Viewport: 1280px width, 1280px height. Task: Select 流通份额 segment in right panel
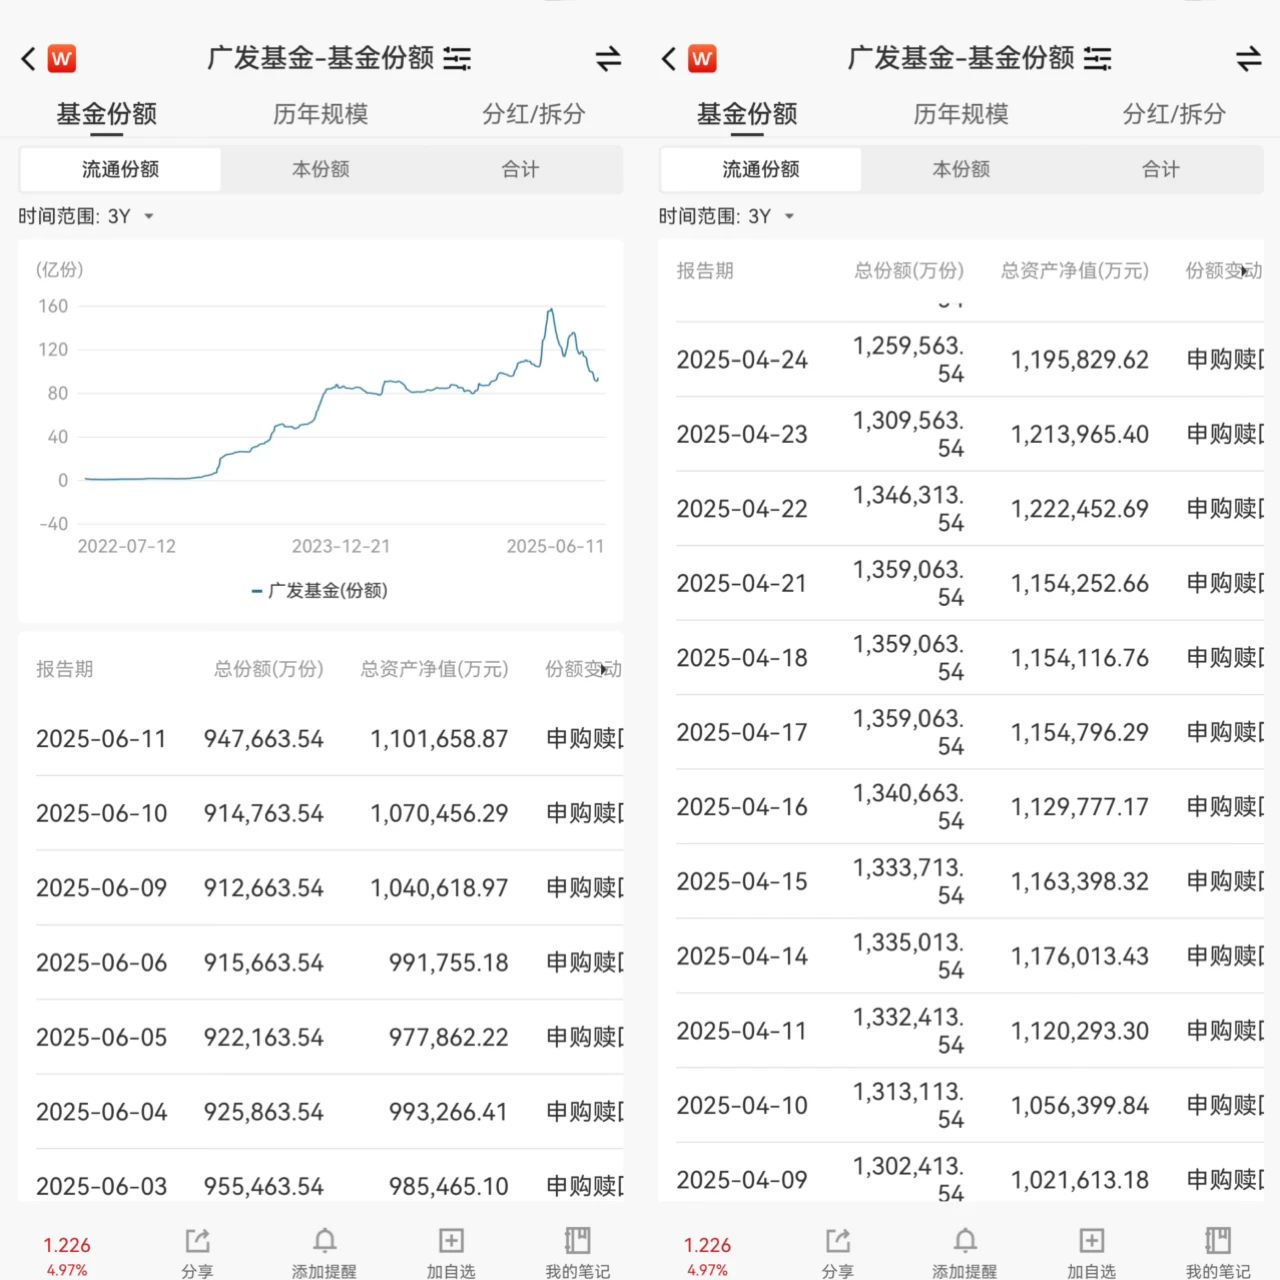tap(760, 170)
